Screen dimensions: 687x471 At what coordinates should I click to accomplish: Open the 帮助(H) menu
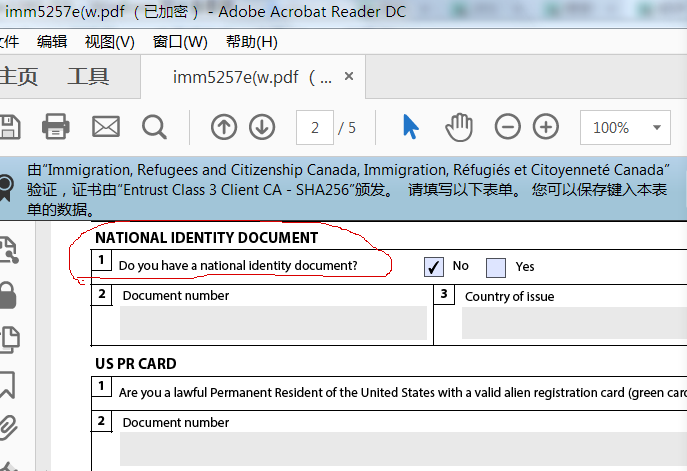pos(251,41)
